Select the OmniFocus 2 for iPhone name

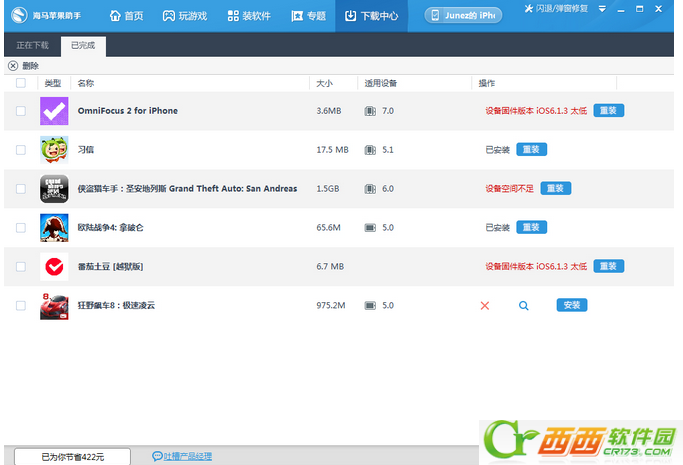tap(128, 111)
